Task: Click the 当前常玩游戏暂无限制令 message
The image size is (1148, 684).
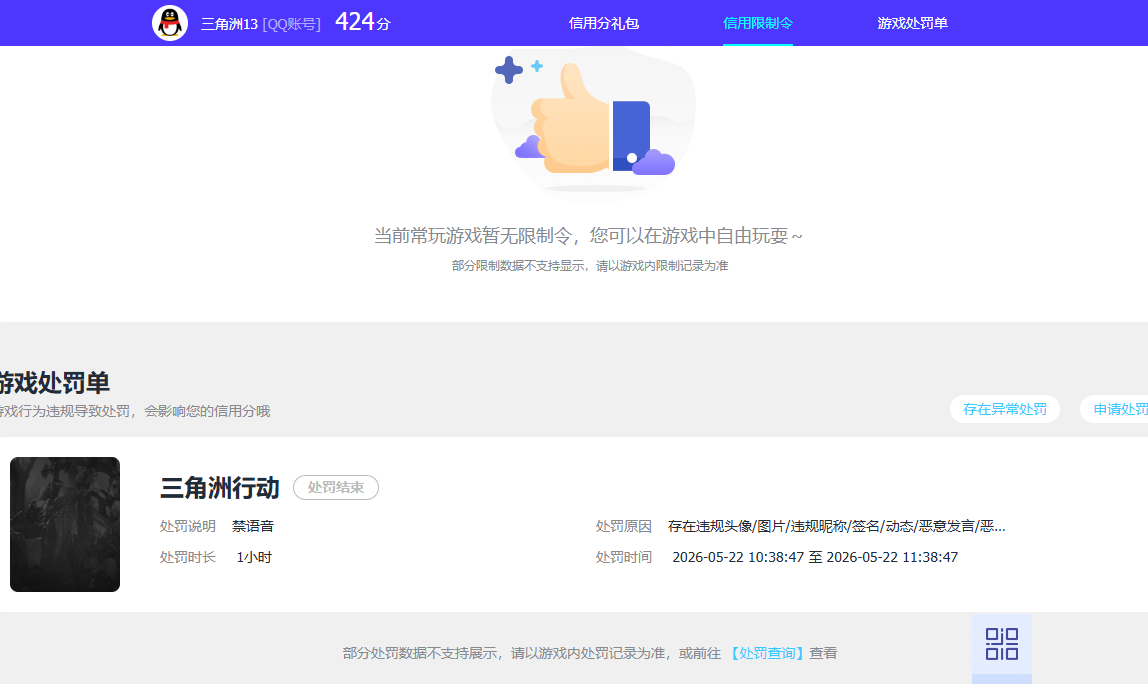Action: tap(588, 236)
